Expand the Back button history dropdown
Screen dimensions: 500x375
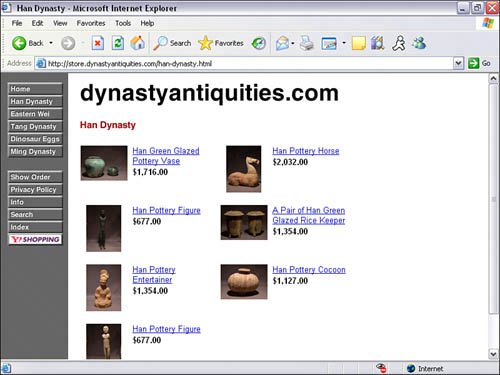[x=51, y=43]
